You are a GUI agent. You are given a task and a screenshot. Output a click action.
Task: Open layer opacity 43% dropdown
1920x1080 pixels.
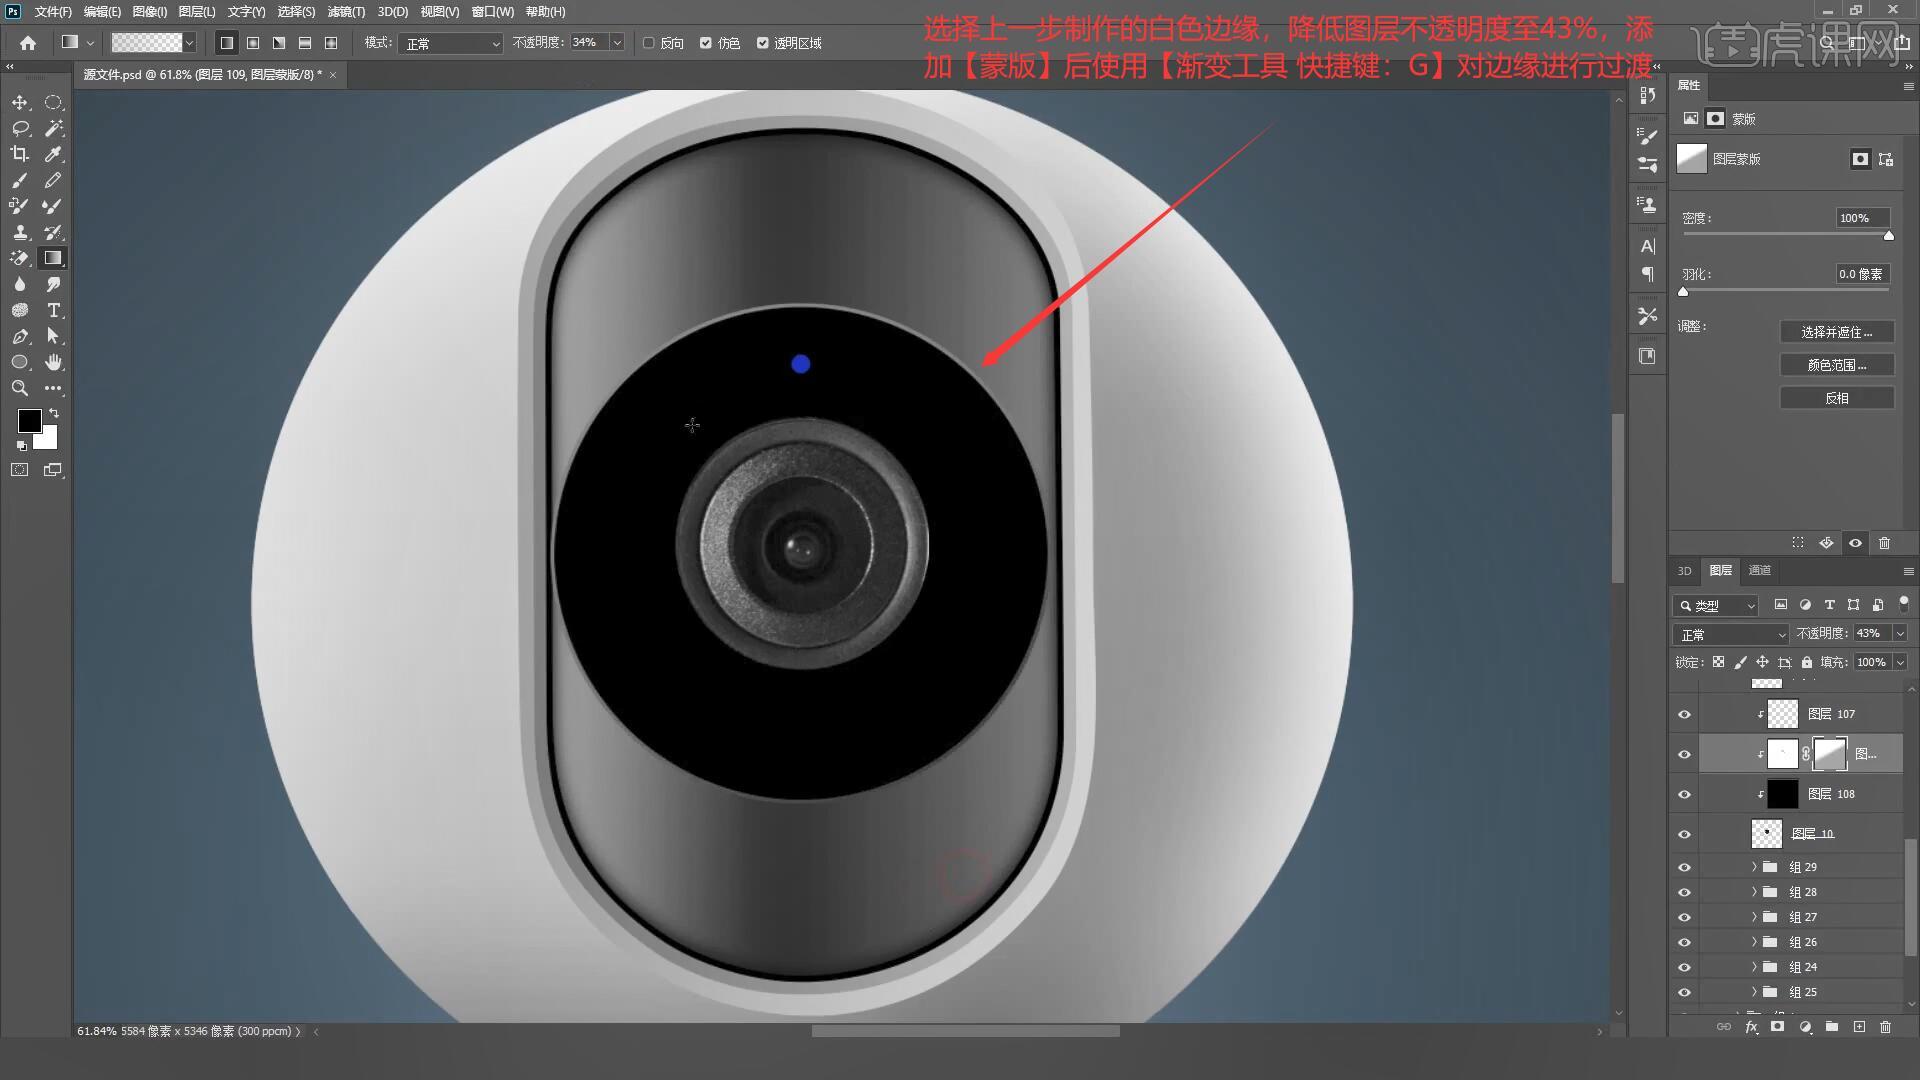[1900, 633]
